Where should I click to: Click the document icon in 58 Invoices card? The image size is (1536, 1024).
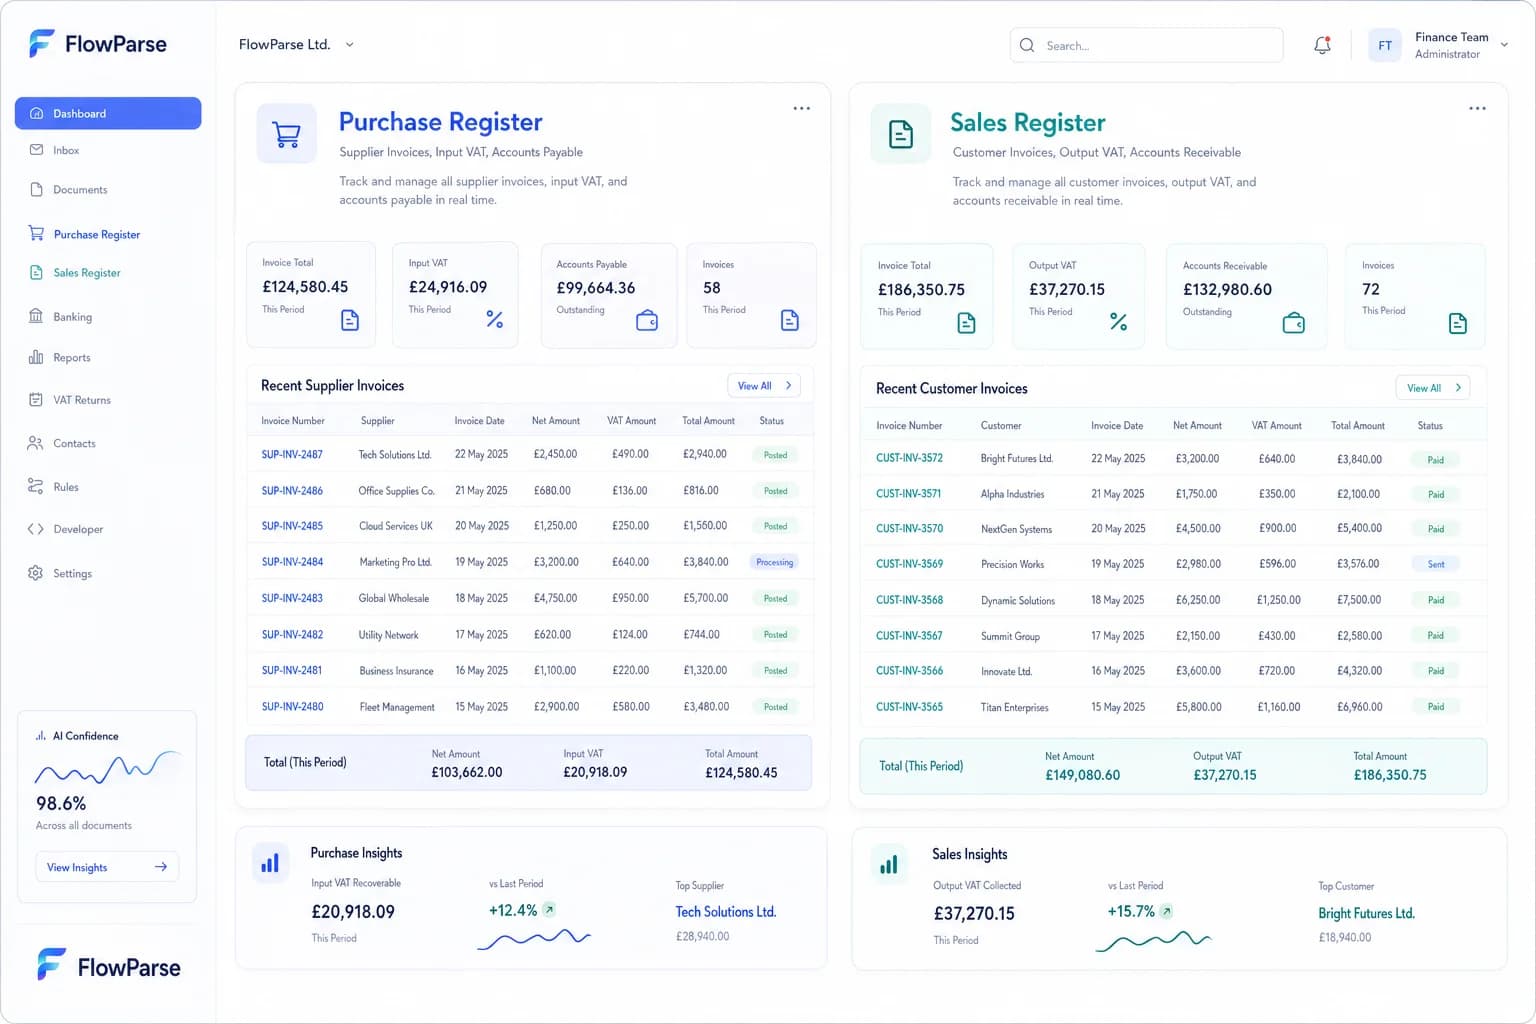(790, 320)
